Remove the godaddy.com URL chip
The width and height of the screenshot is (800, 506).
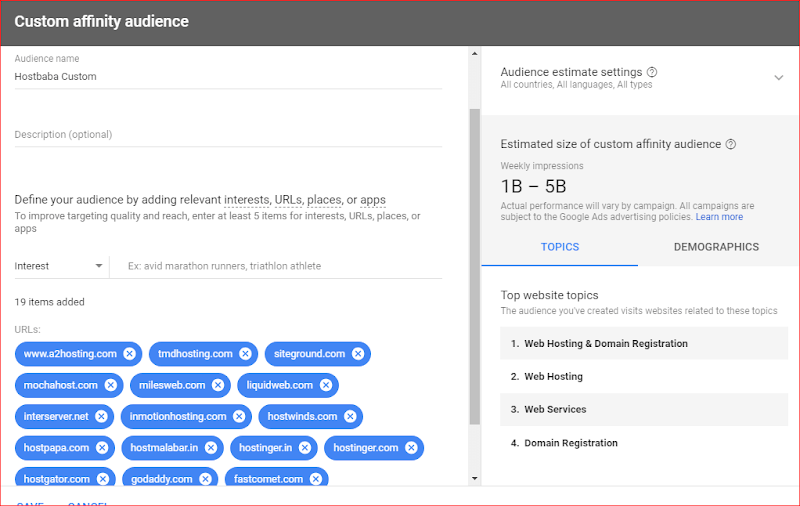pos(206,479)
